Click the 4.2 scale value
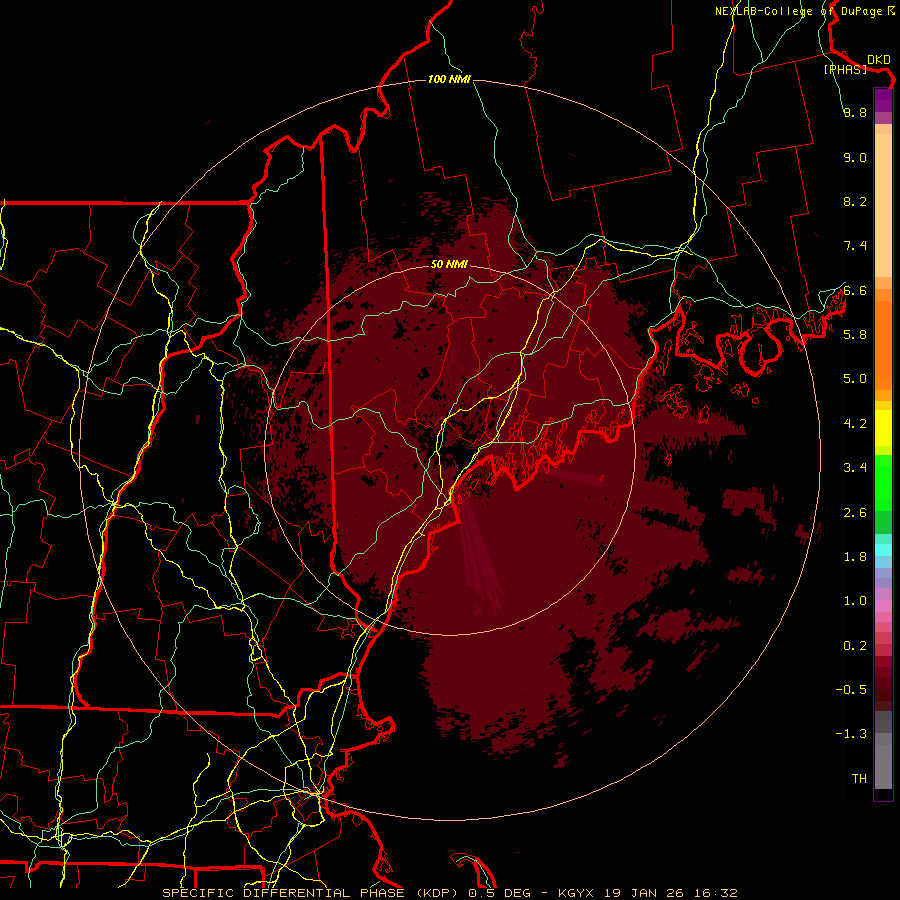The height and width of the screenshot is (900, 900). click(x=855, y=424)
